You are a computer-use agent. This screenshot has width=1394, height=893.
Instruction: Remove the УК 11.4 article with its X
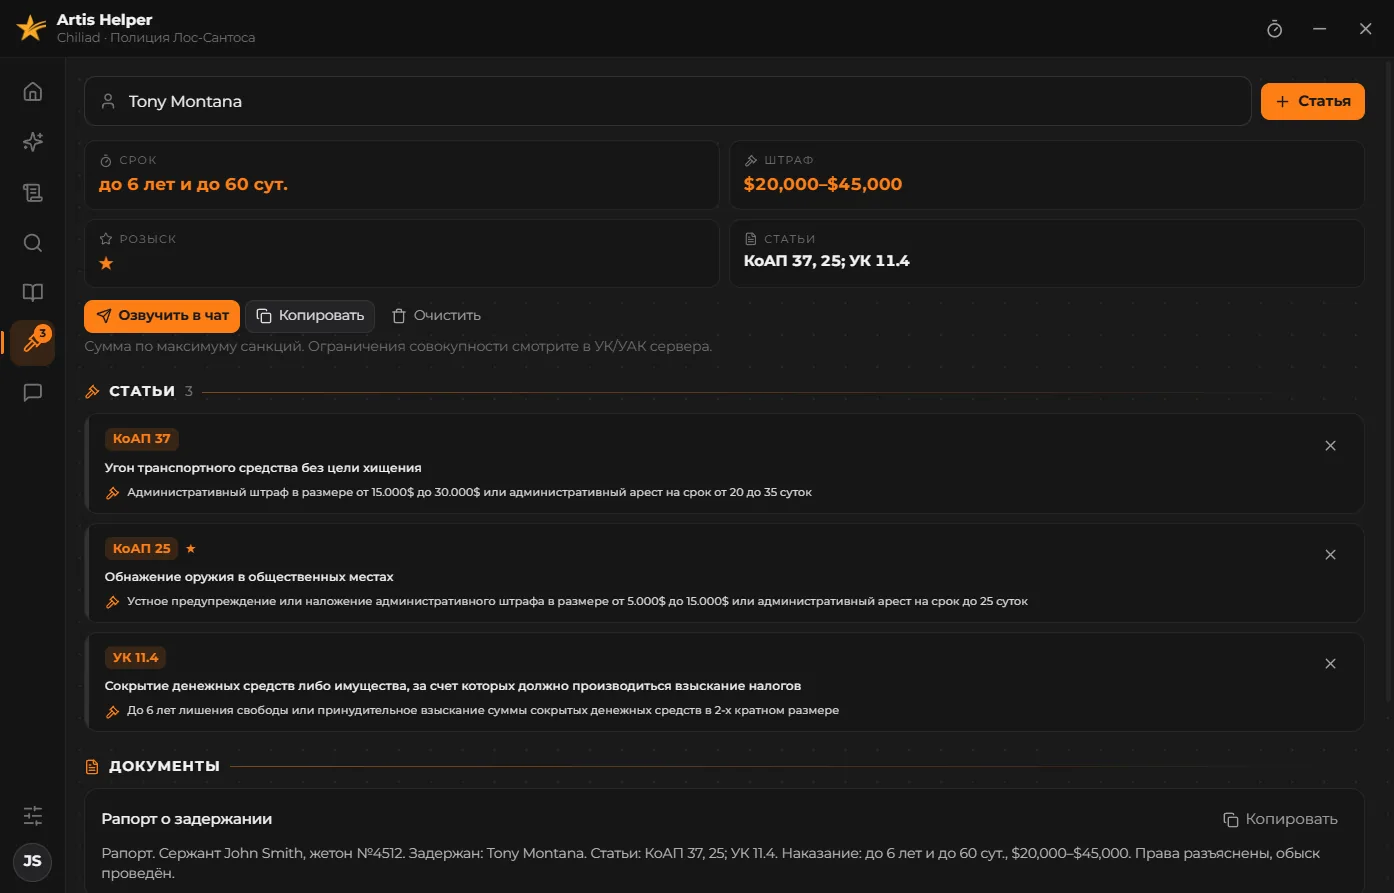click(x=1330, y=664)
